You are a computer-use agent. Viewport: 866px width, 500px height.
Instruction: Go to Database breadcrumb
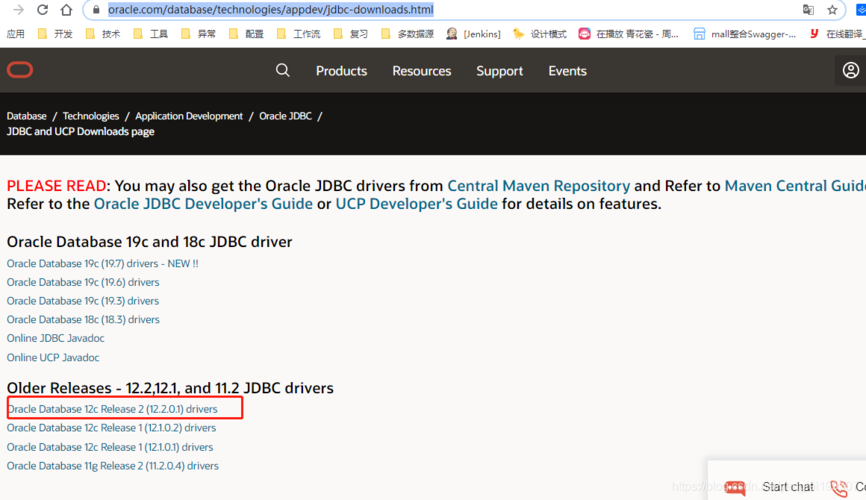coord(27,116)
